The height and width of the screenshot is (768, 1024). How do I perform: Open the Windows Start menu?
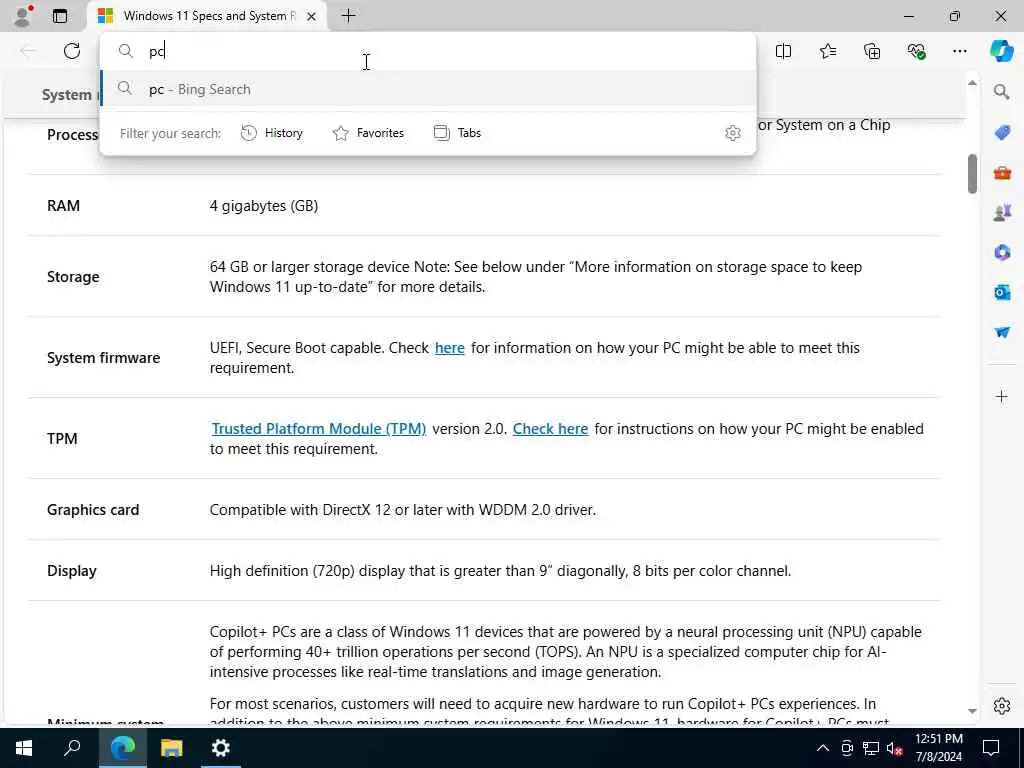(x=24, y=748)
